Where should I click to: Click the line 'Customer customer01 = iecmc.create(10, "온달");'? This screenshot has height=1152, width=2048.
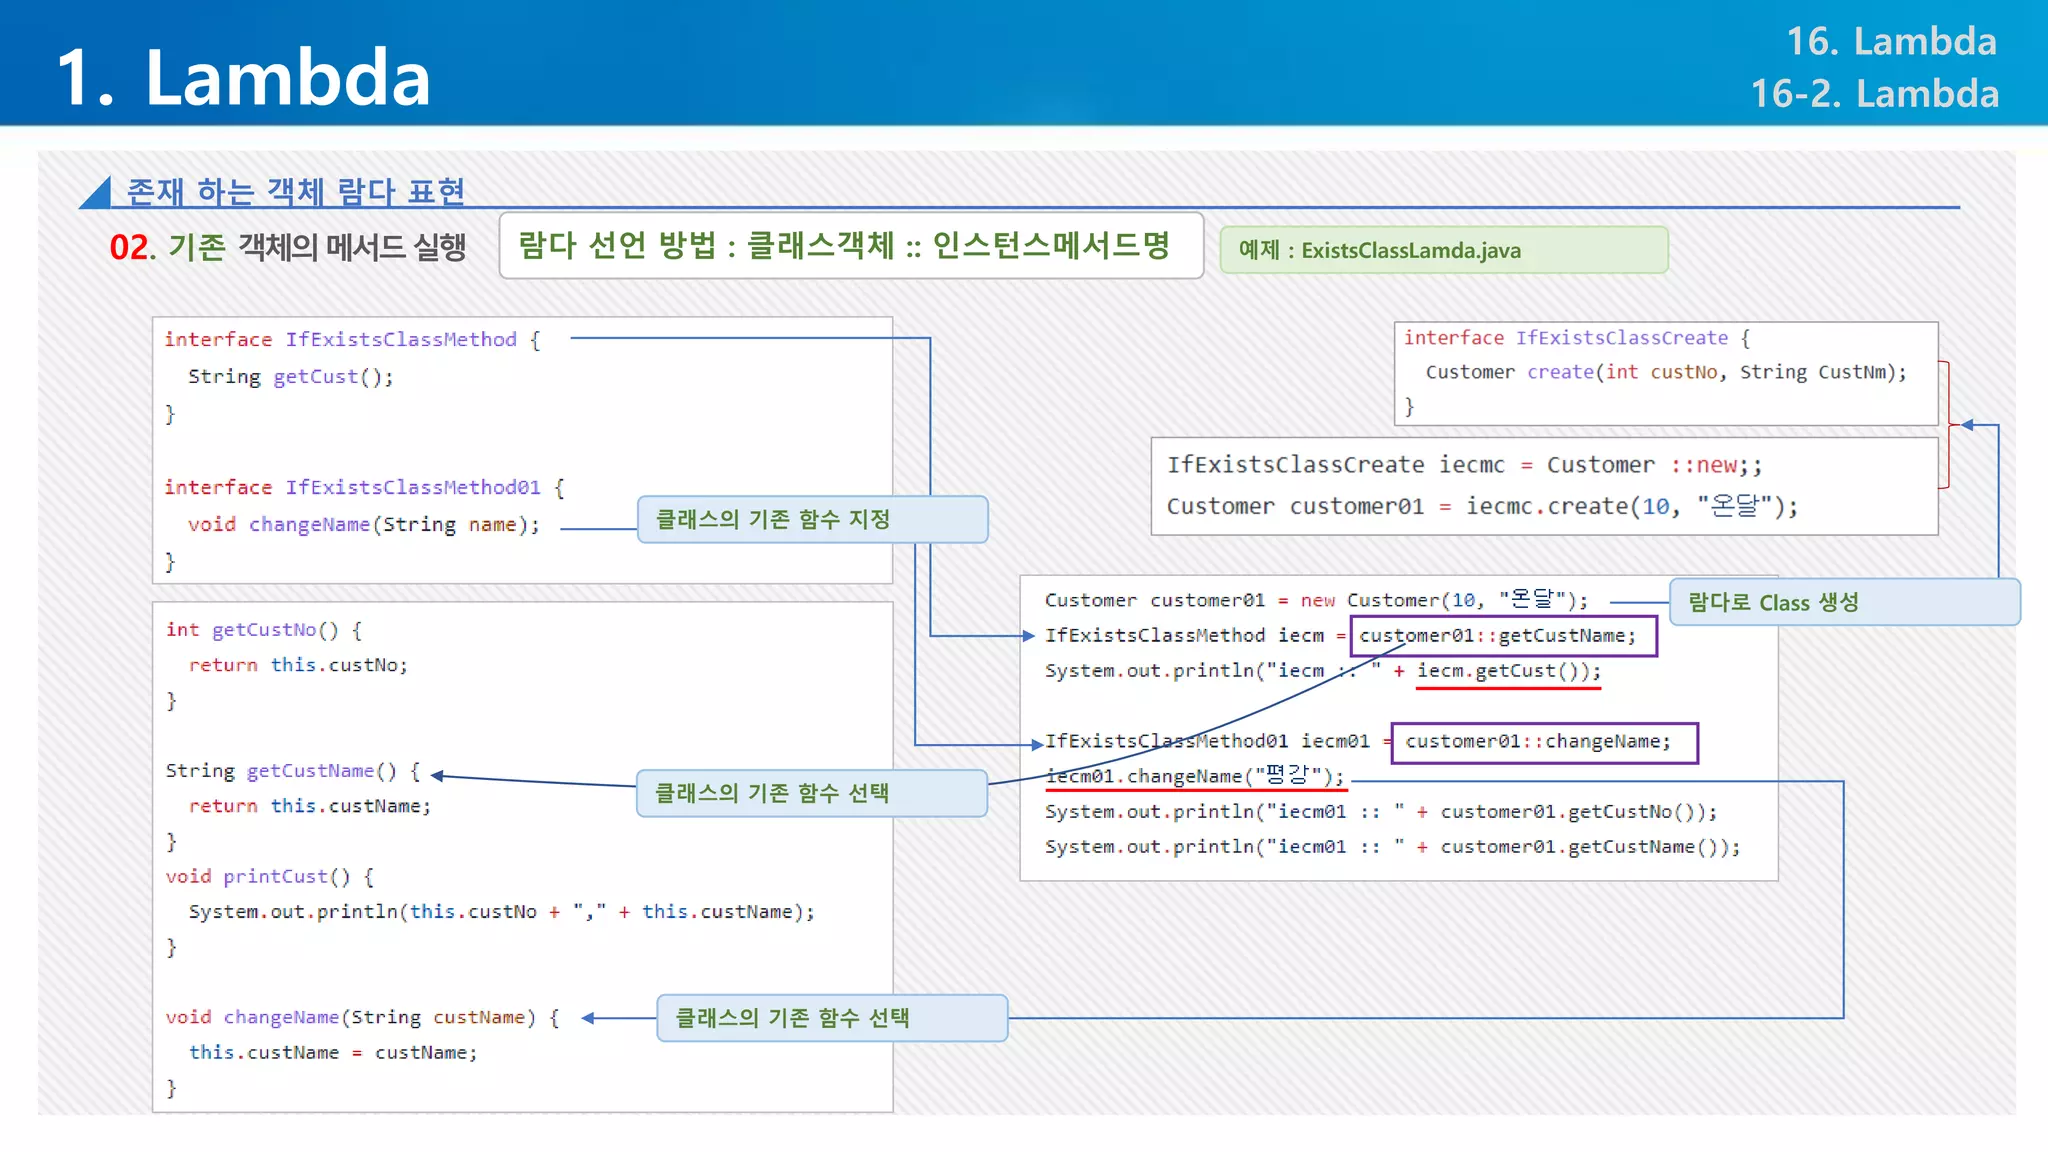(x=1482, y=506)
